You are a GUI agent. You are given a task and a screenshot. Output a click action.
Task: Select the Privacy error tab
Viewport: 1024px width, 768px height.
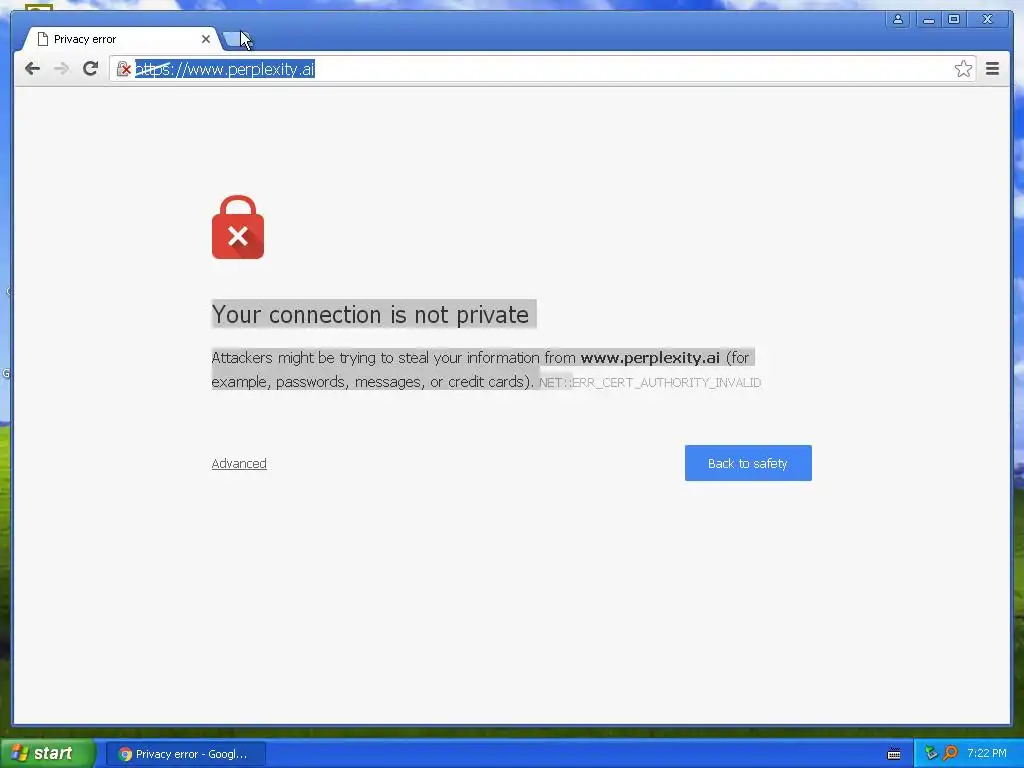(x=121, y=39)
